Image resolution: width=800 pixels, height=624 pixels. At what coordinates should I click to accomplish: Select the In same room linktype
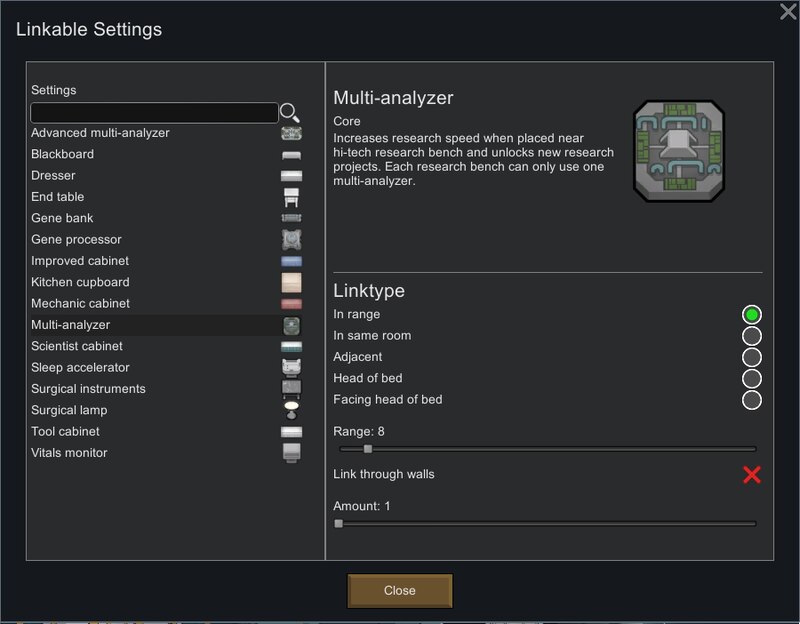coord(752,336)
